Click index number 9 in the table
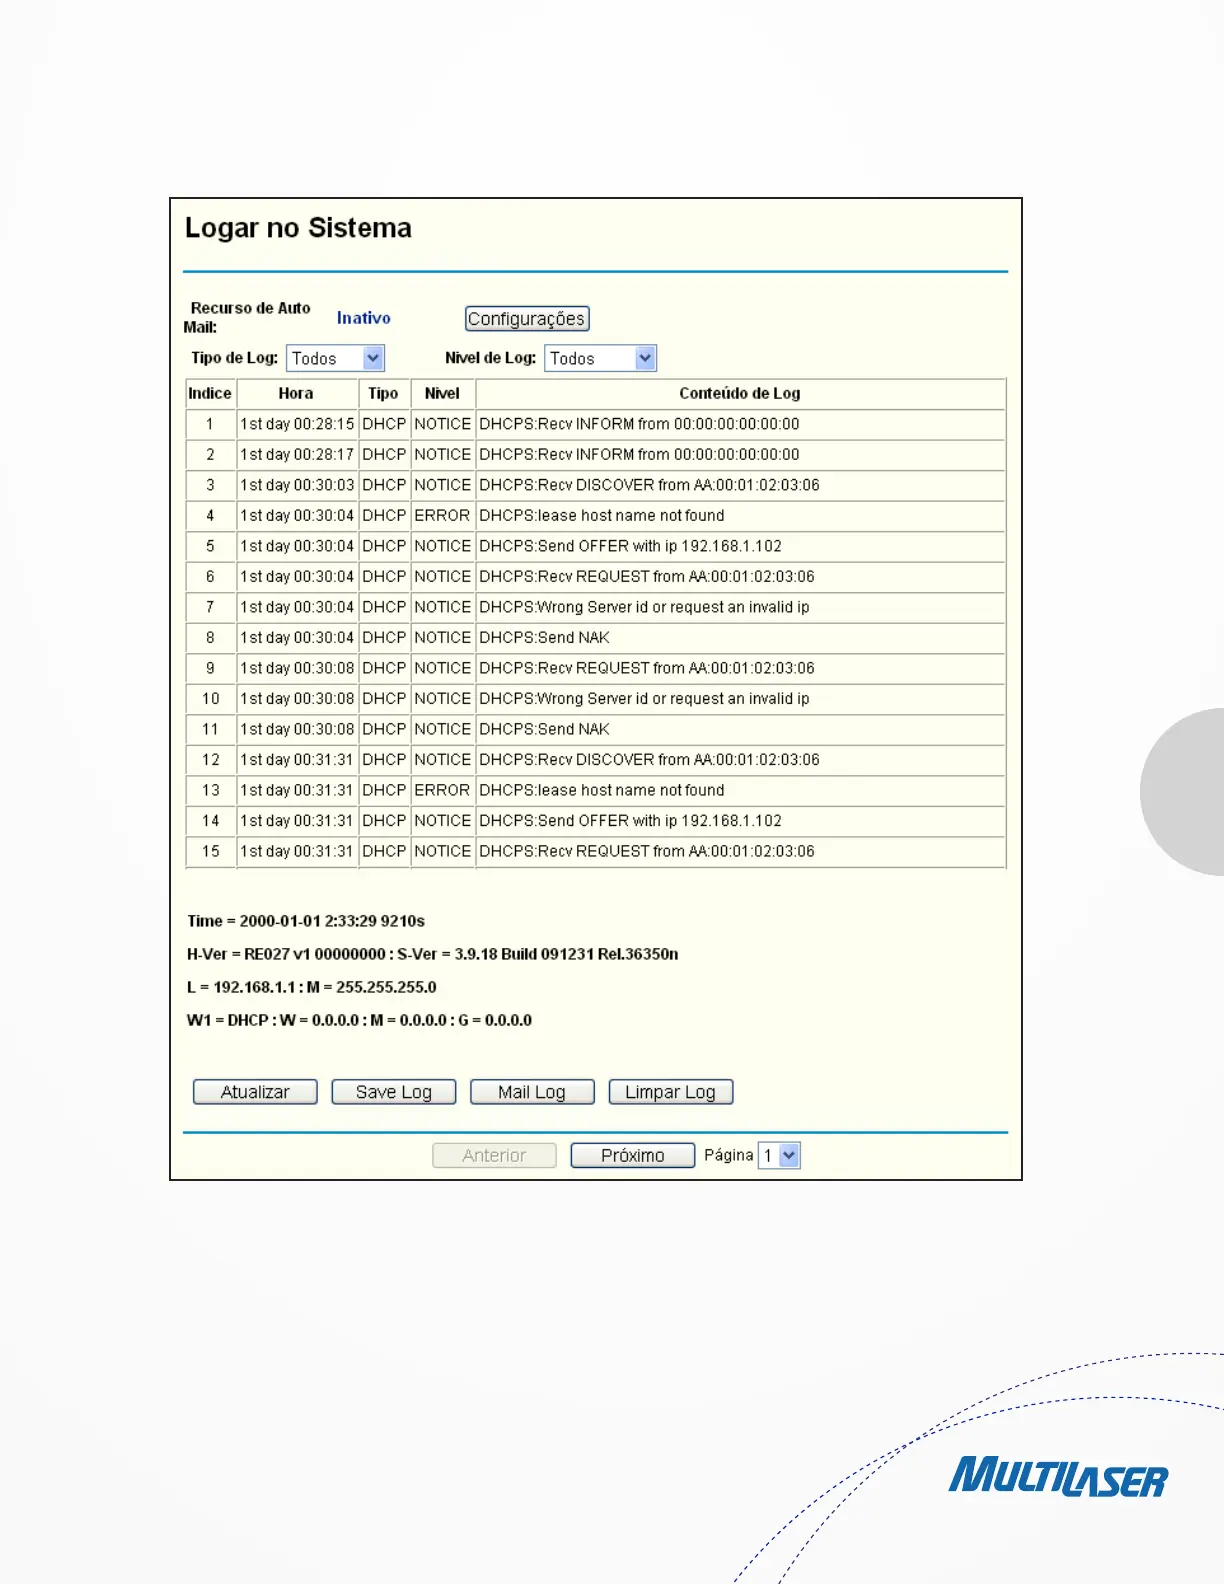This screenshot has width=1224, height=1584. 211,668
